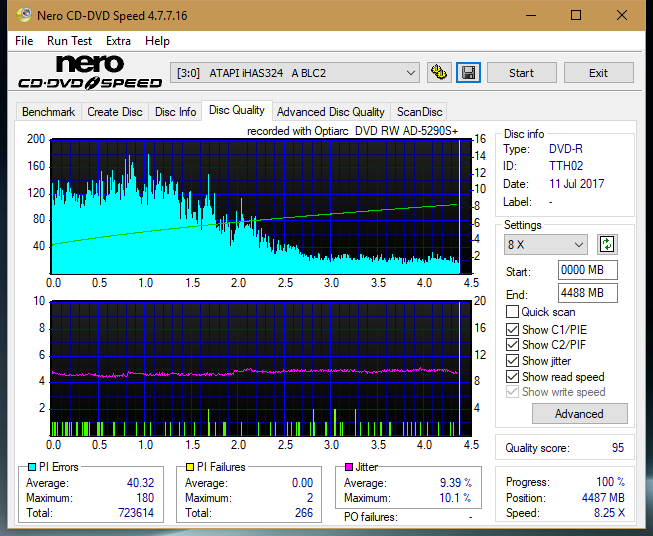Click the Jitter average 9.39 %
The image size is (653, 536).
(456, 483)
